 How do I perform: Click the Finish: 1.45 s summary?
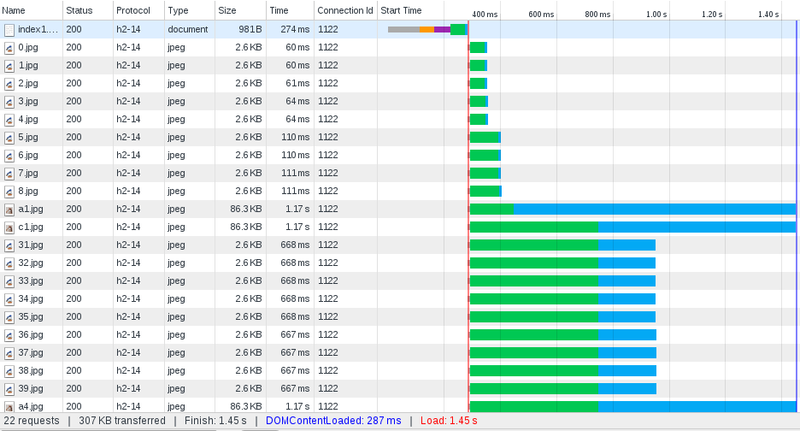click(x=215, y=421)
